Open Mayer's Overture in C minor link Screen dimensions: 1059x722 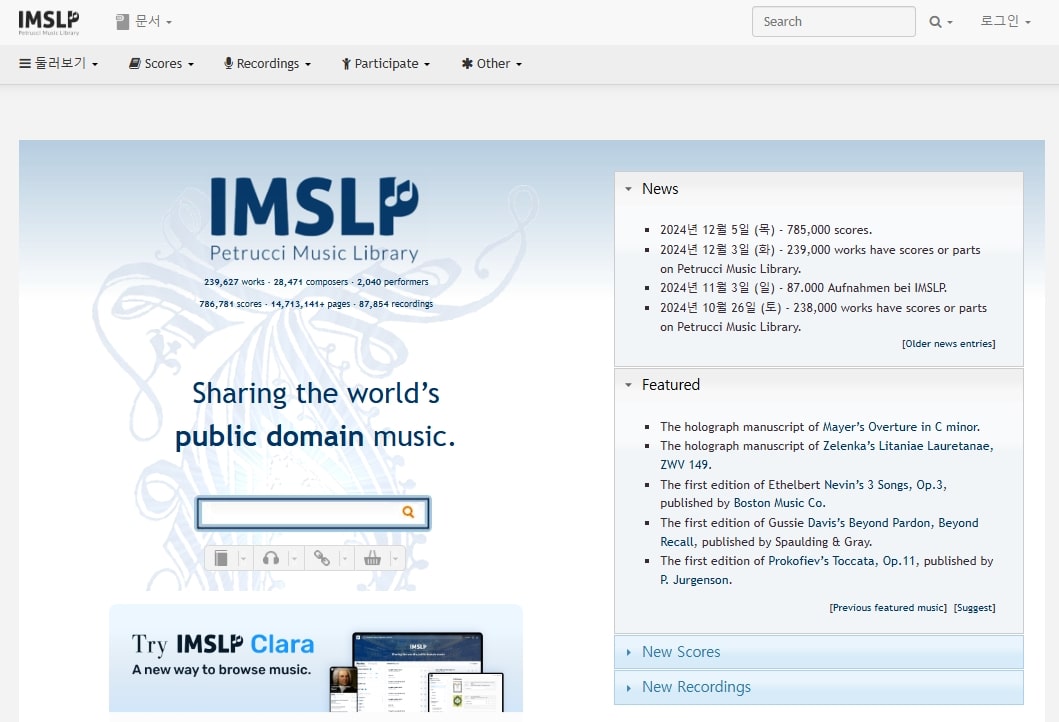coord(901,427)
